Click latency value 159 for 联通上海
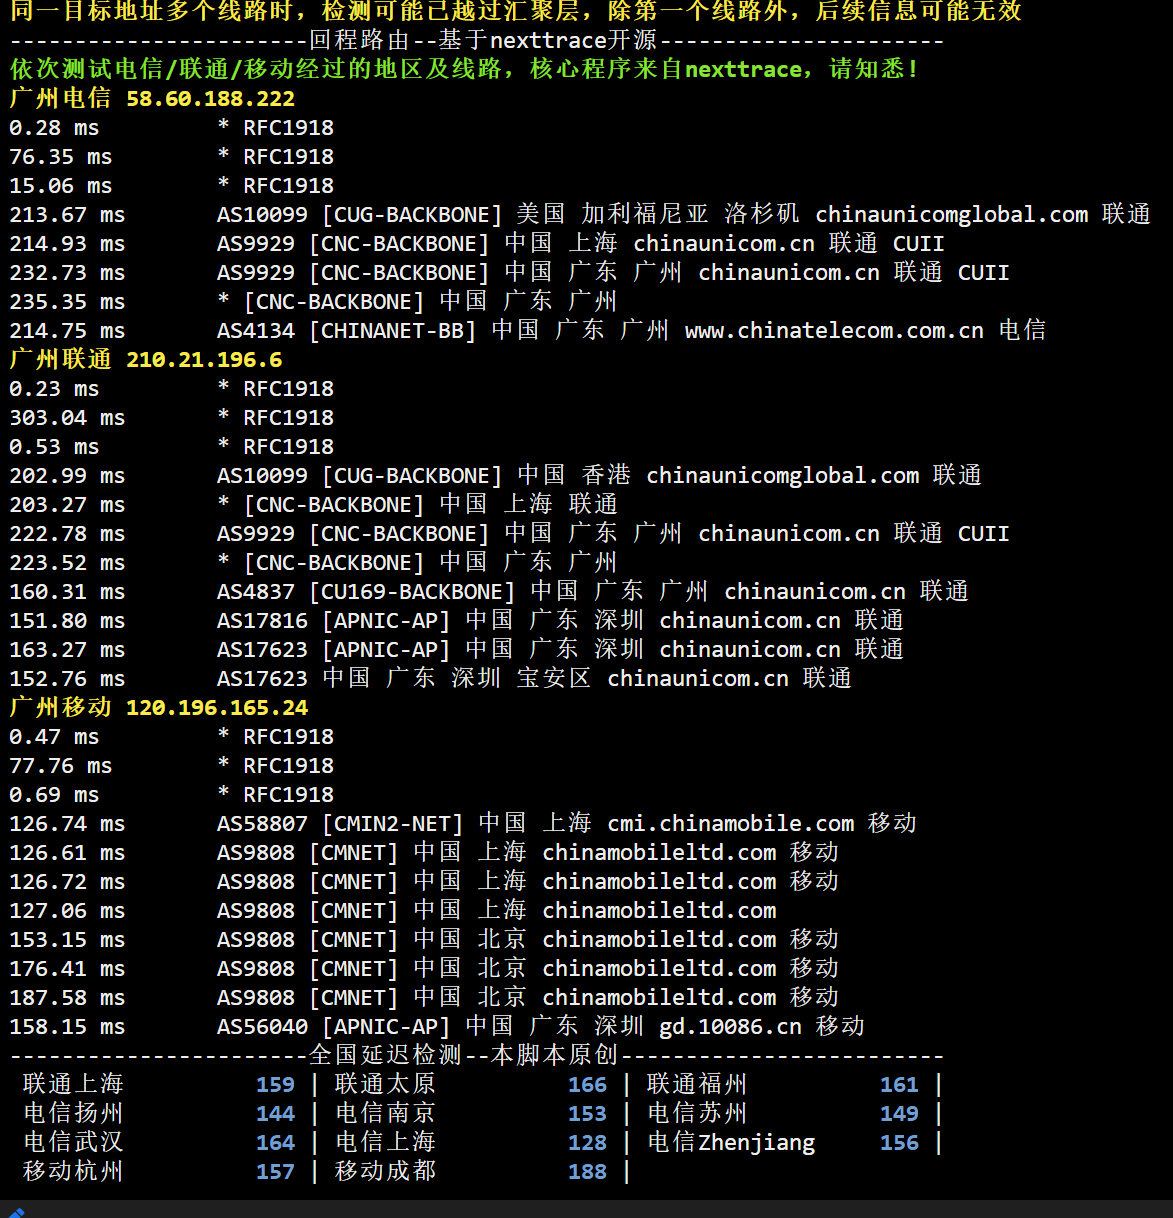Image resolution: width=1173 pixels, height=1218 pixels. (x=275, y=1084)
